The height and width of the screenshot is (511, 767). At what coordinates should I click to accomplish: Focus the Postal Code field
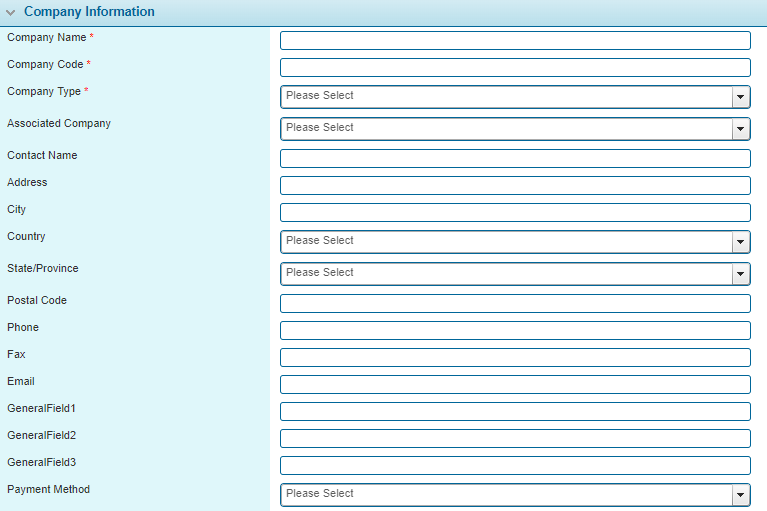pos(515,304)
